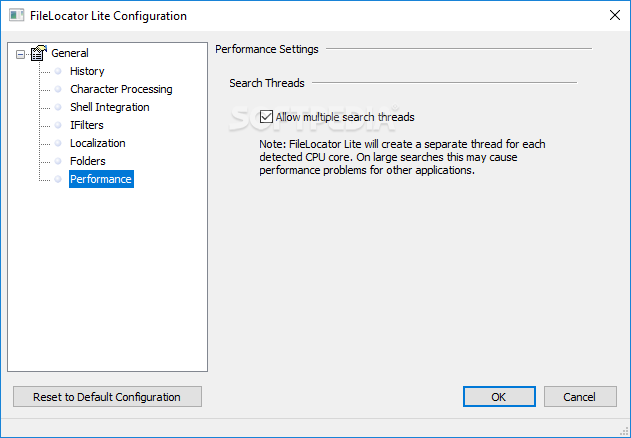The height and width of the screenshot is (438, 631).
Task: Click the bullet icon beside Folders
Action: pos(58,161)
